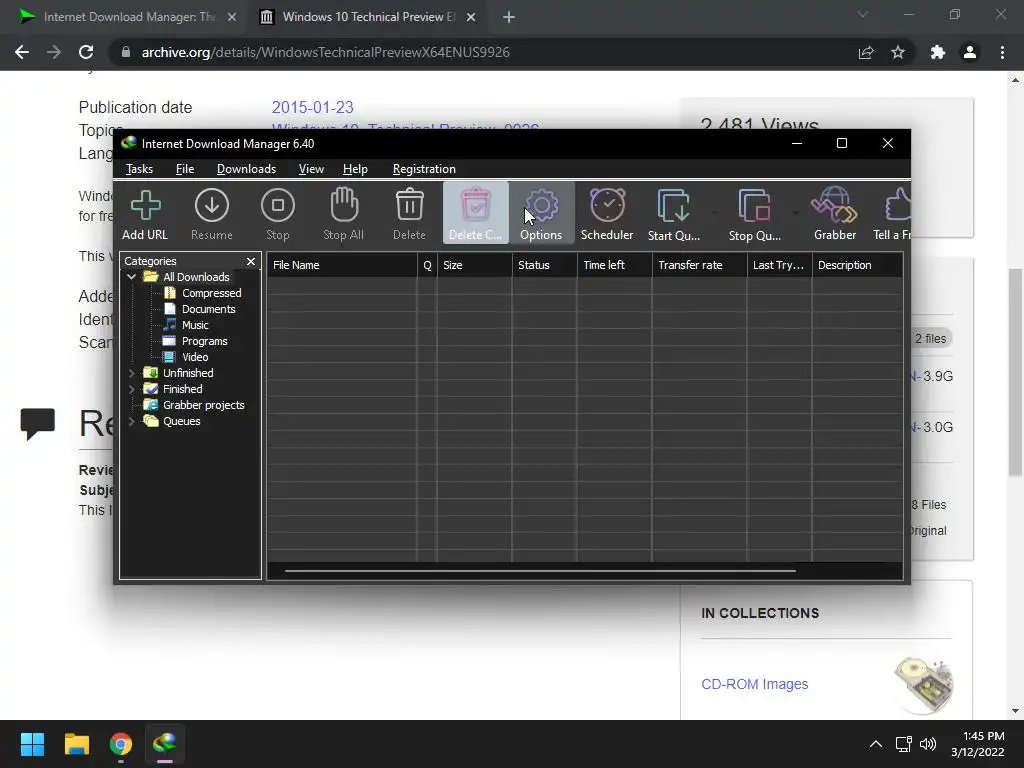Open the Windows Start menu
The width and height of the screenshot is (1024, 768).
coord(32,744)
